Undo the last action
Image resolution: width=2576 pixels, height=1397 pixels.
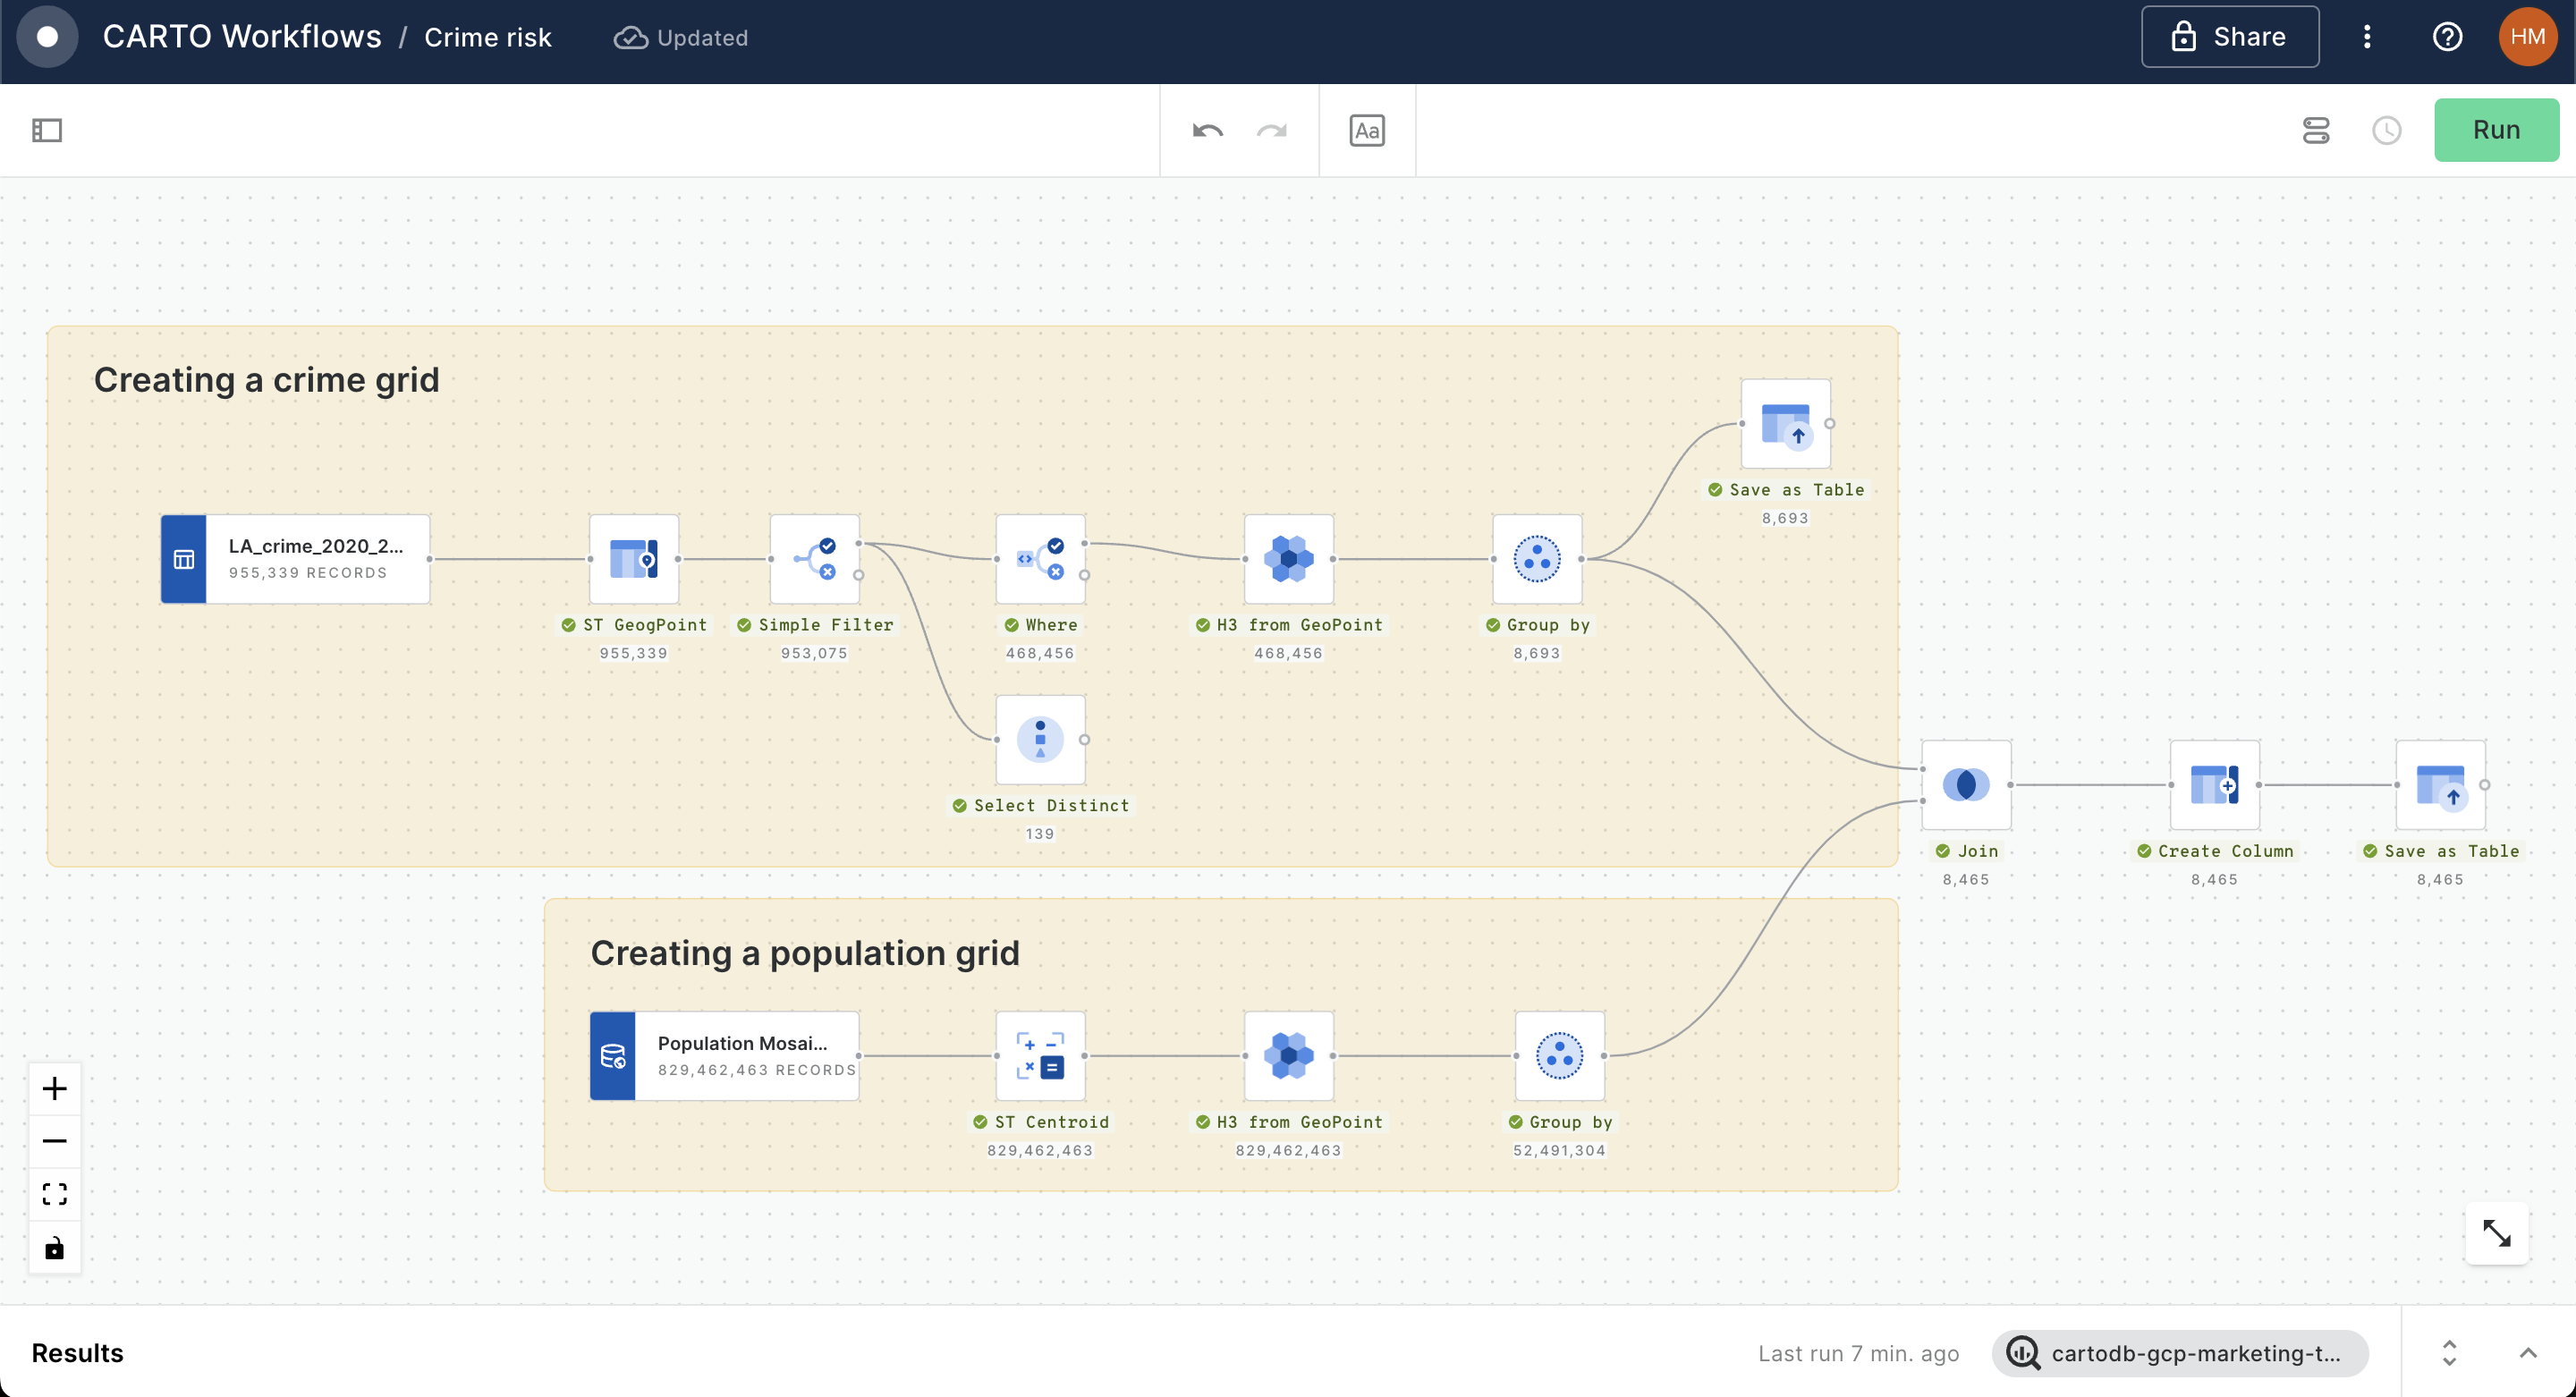coord(1207,131)
